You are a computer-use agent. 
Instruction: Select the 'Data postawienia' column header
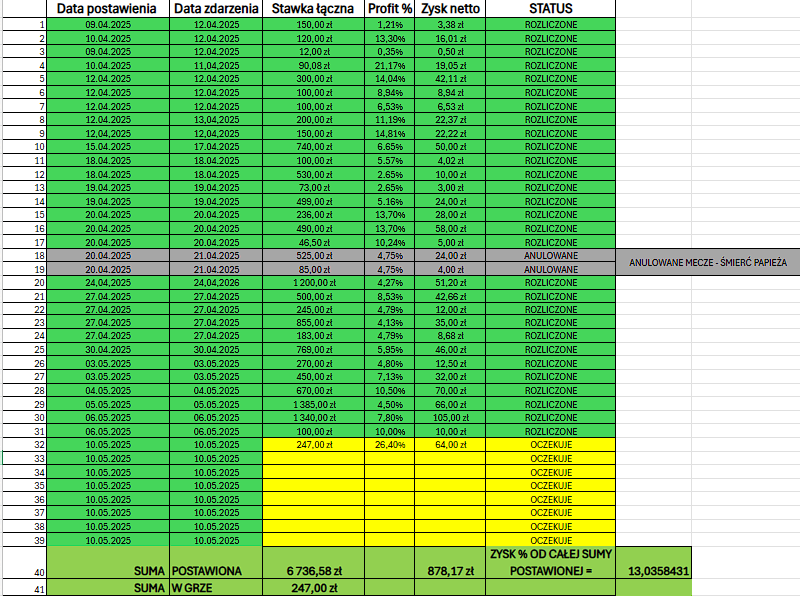point(108,9)
